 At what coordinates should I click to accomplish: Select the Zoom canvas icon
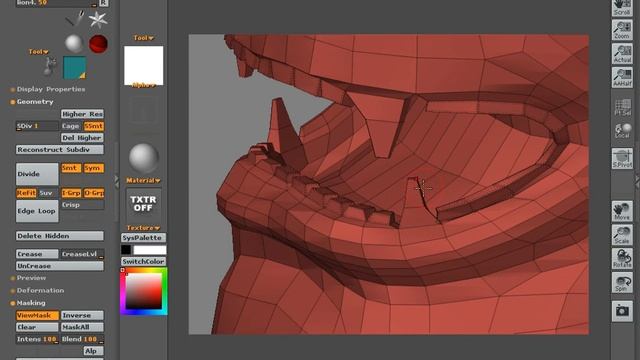pos(622,30)
